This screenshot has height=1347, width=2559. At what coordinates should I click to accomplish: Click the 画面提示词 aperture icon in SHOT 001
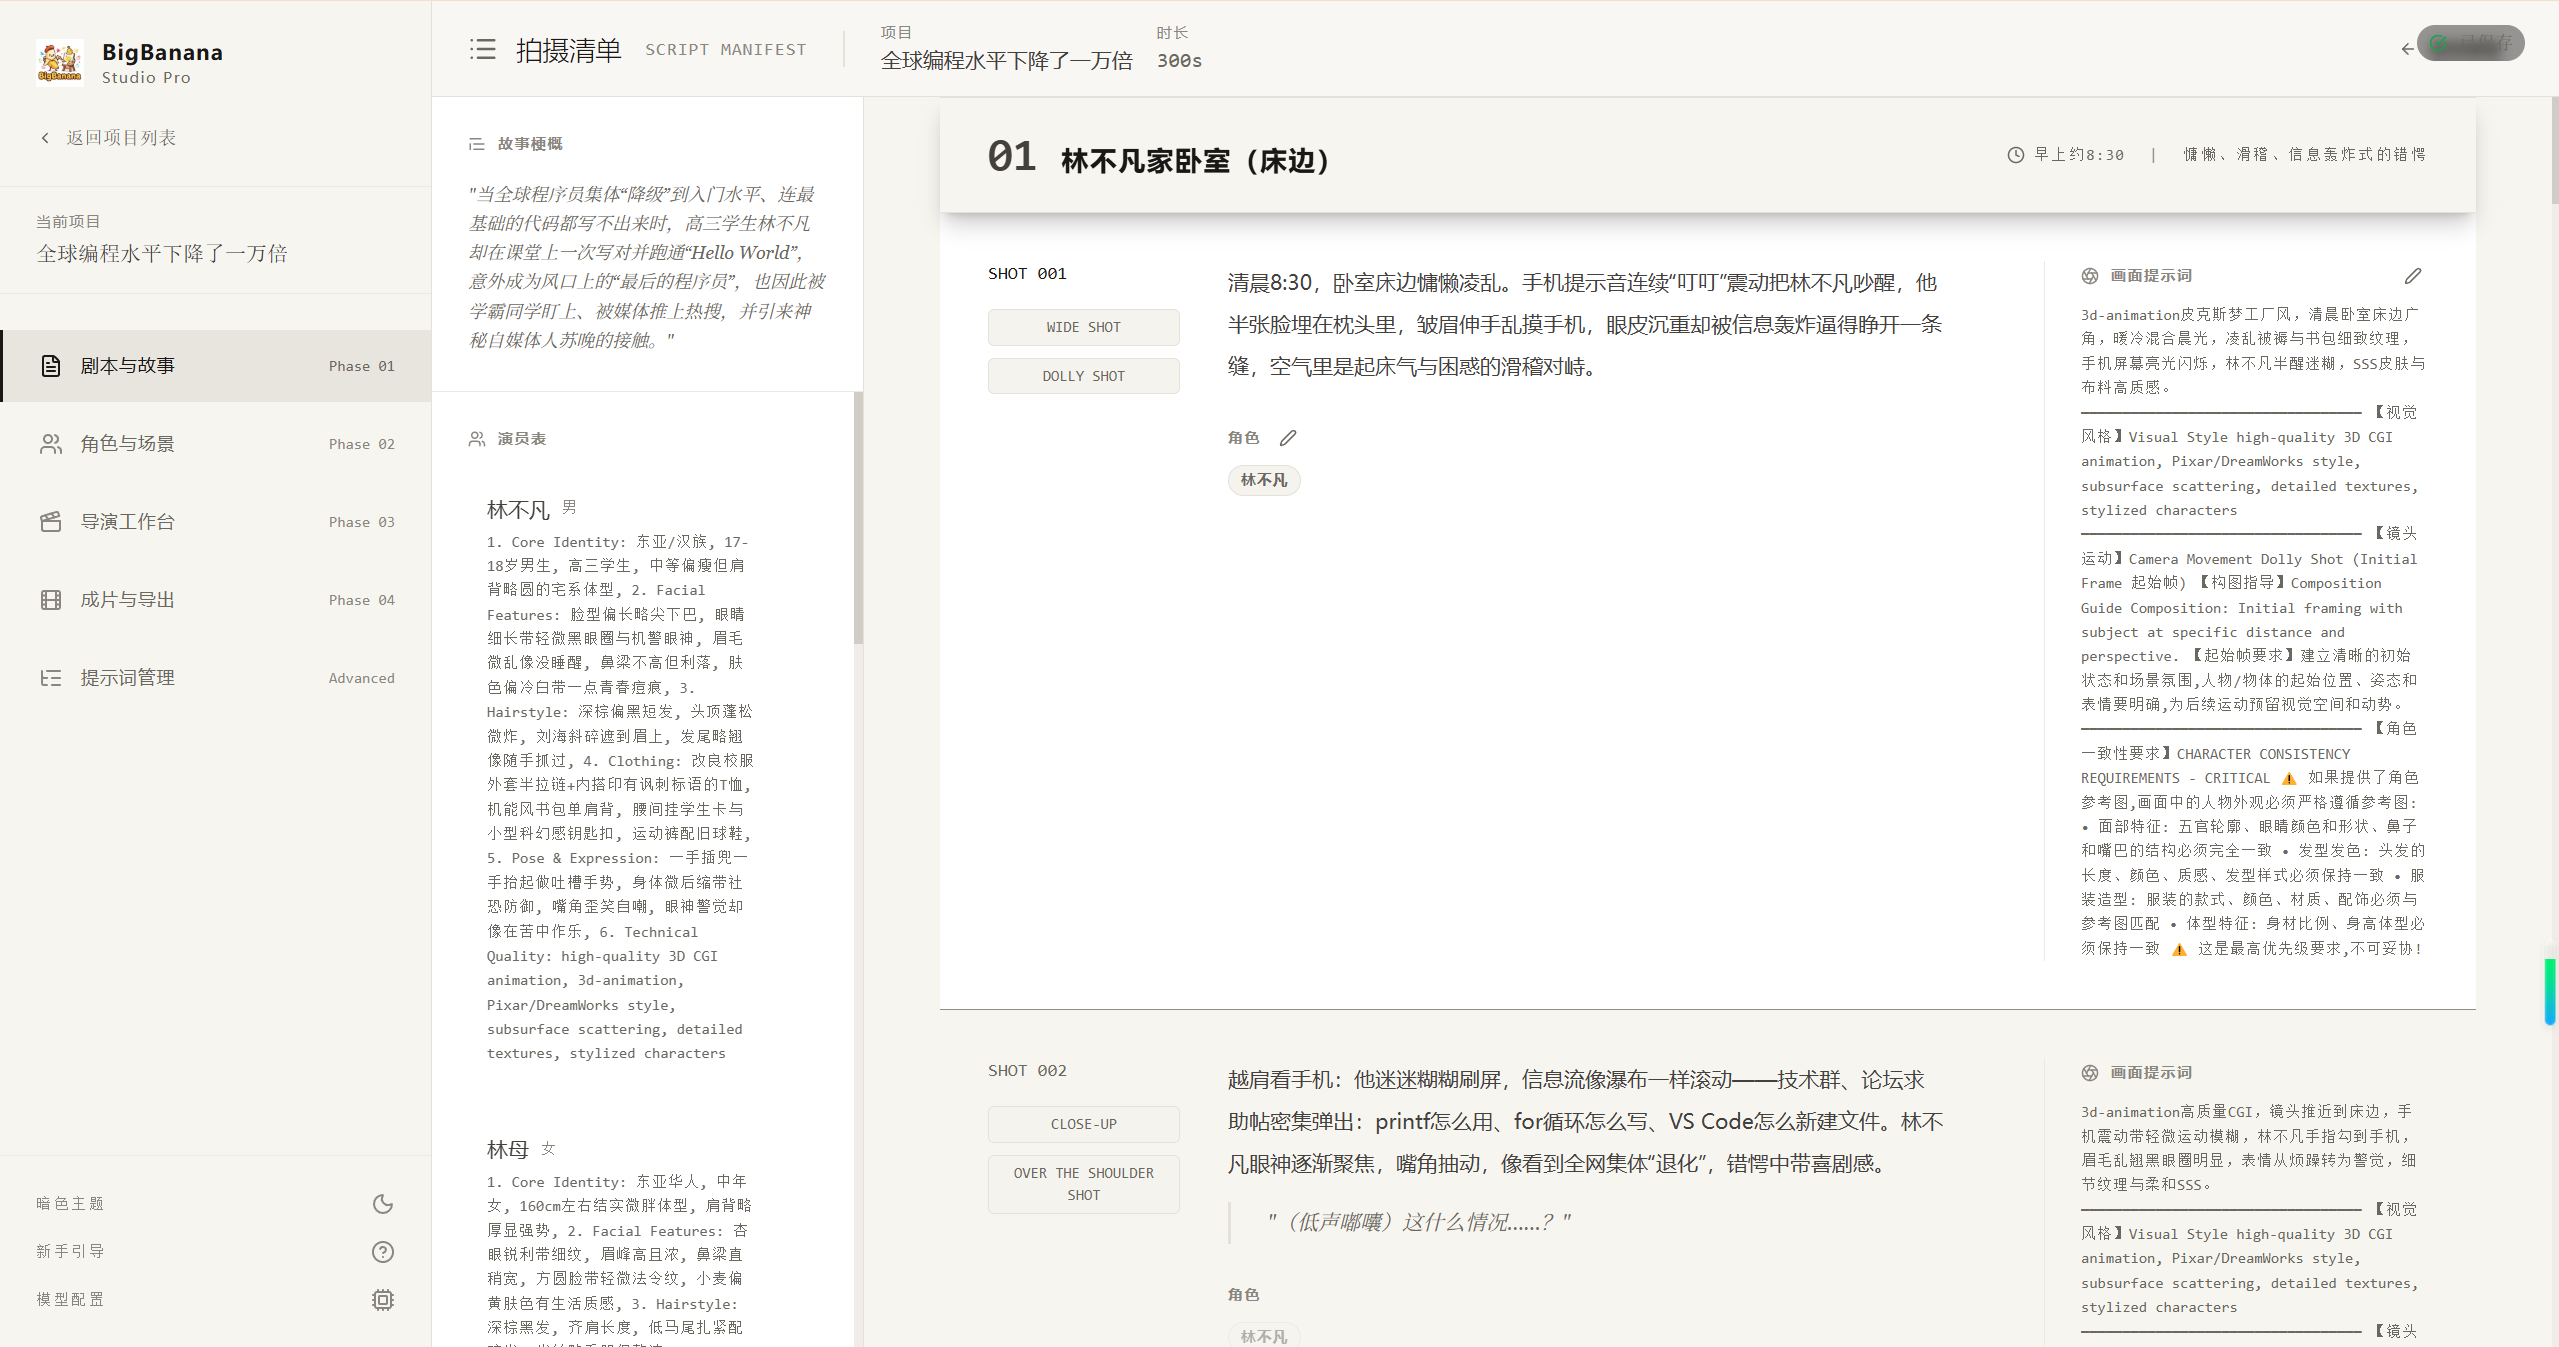(2090, 276)
